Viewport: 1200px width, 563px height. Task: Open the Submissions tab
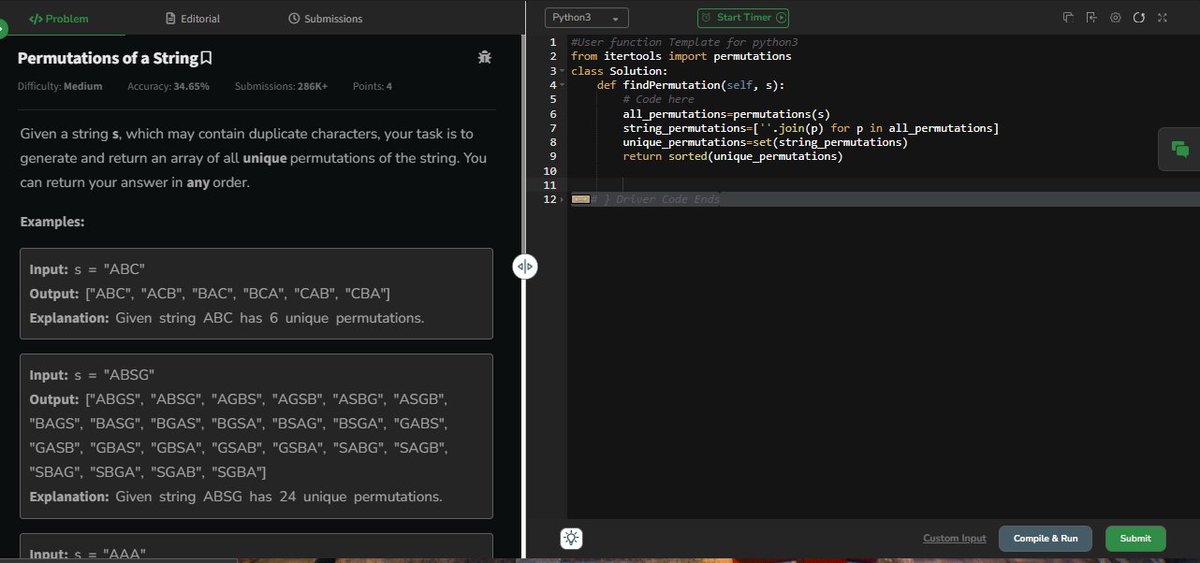coord(325,18)
